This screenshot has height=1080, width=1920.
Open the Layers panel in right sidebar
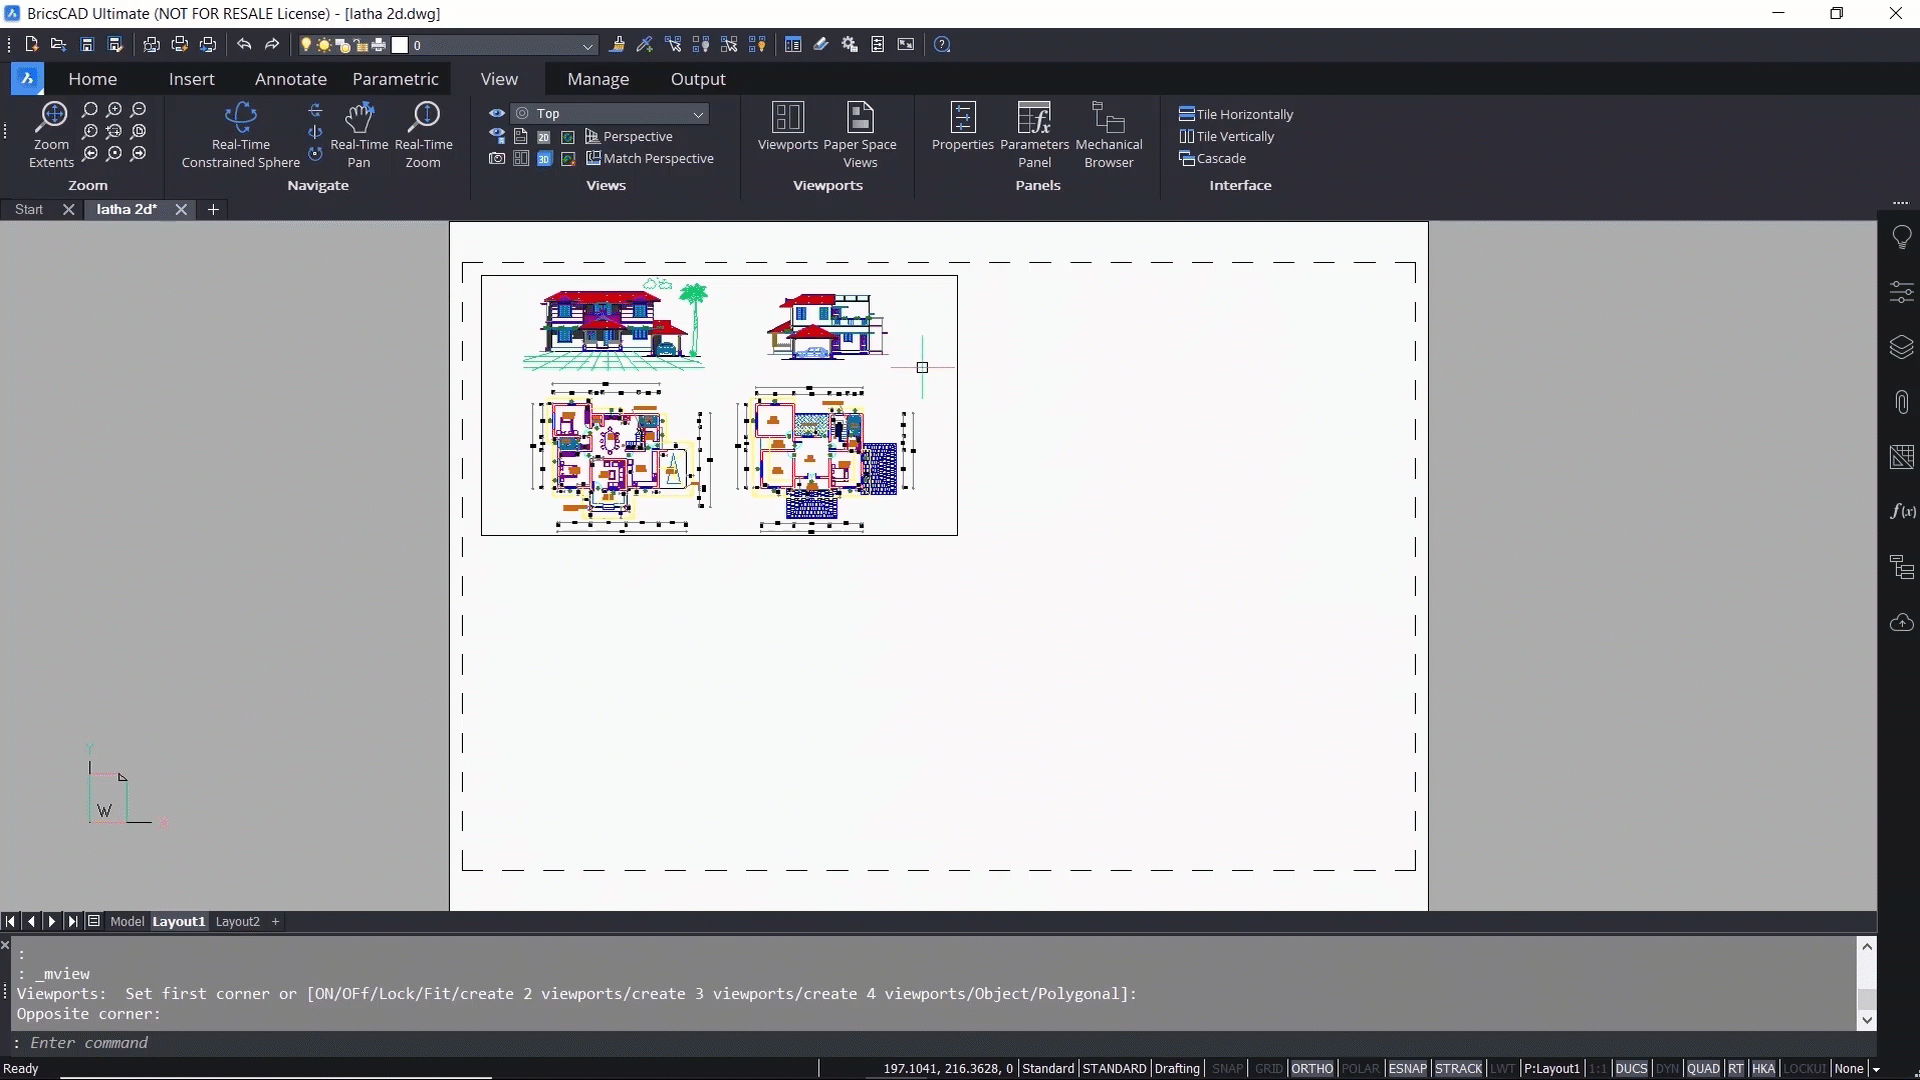click(1901, 347)
